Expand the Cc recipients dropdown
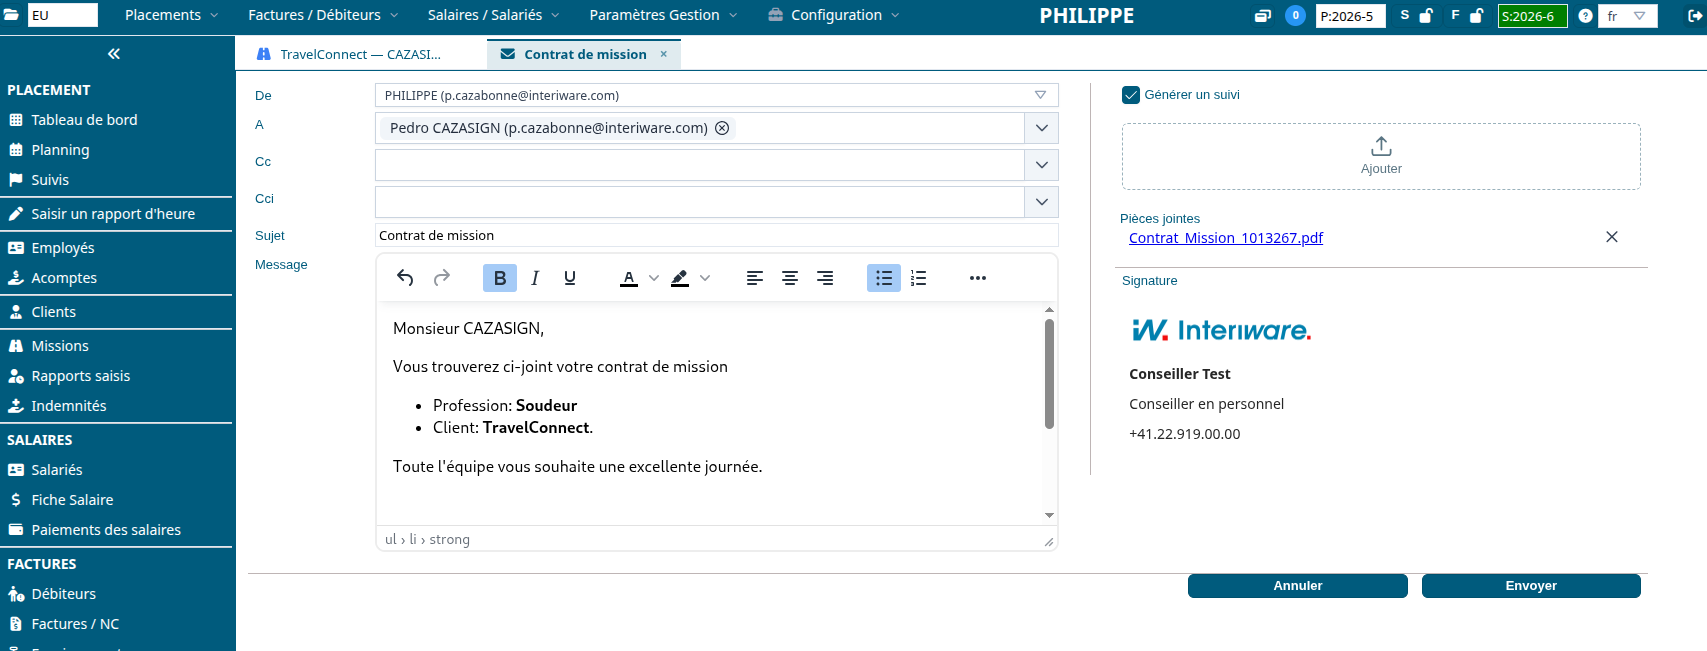This screenshot has height=651, width=1707. (x=1041, y=165)
